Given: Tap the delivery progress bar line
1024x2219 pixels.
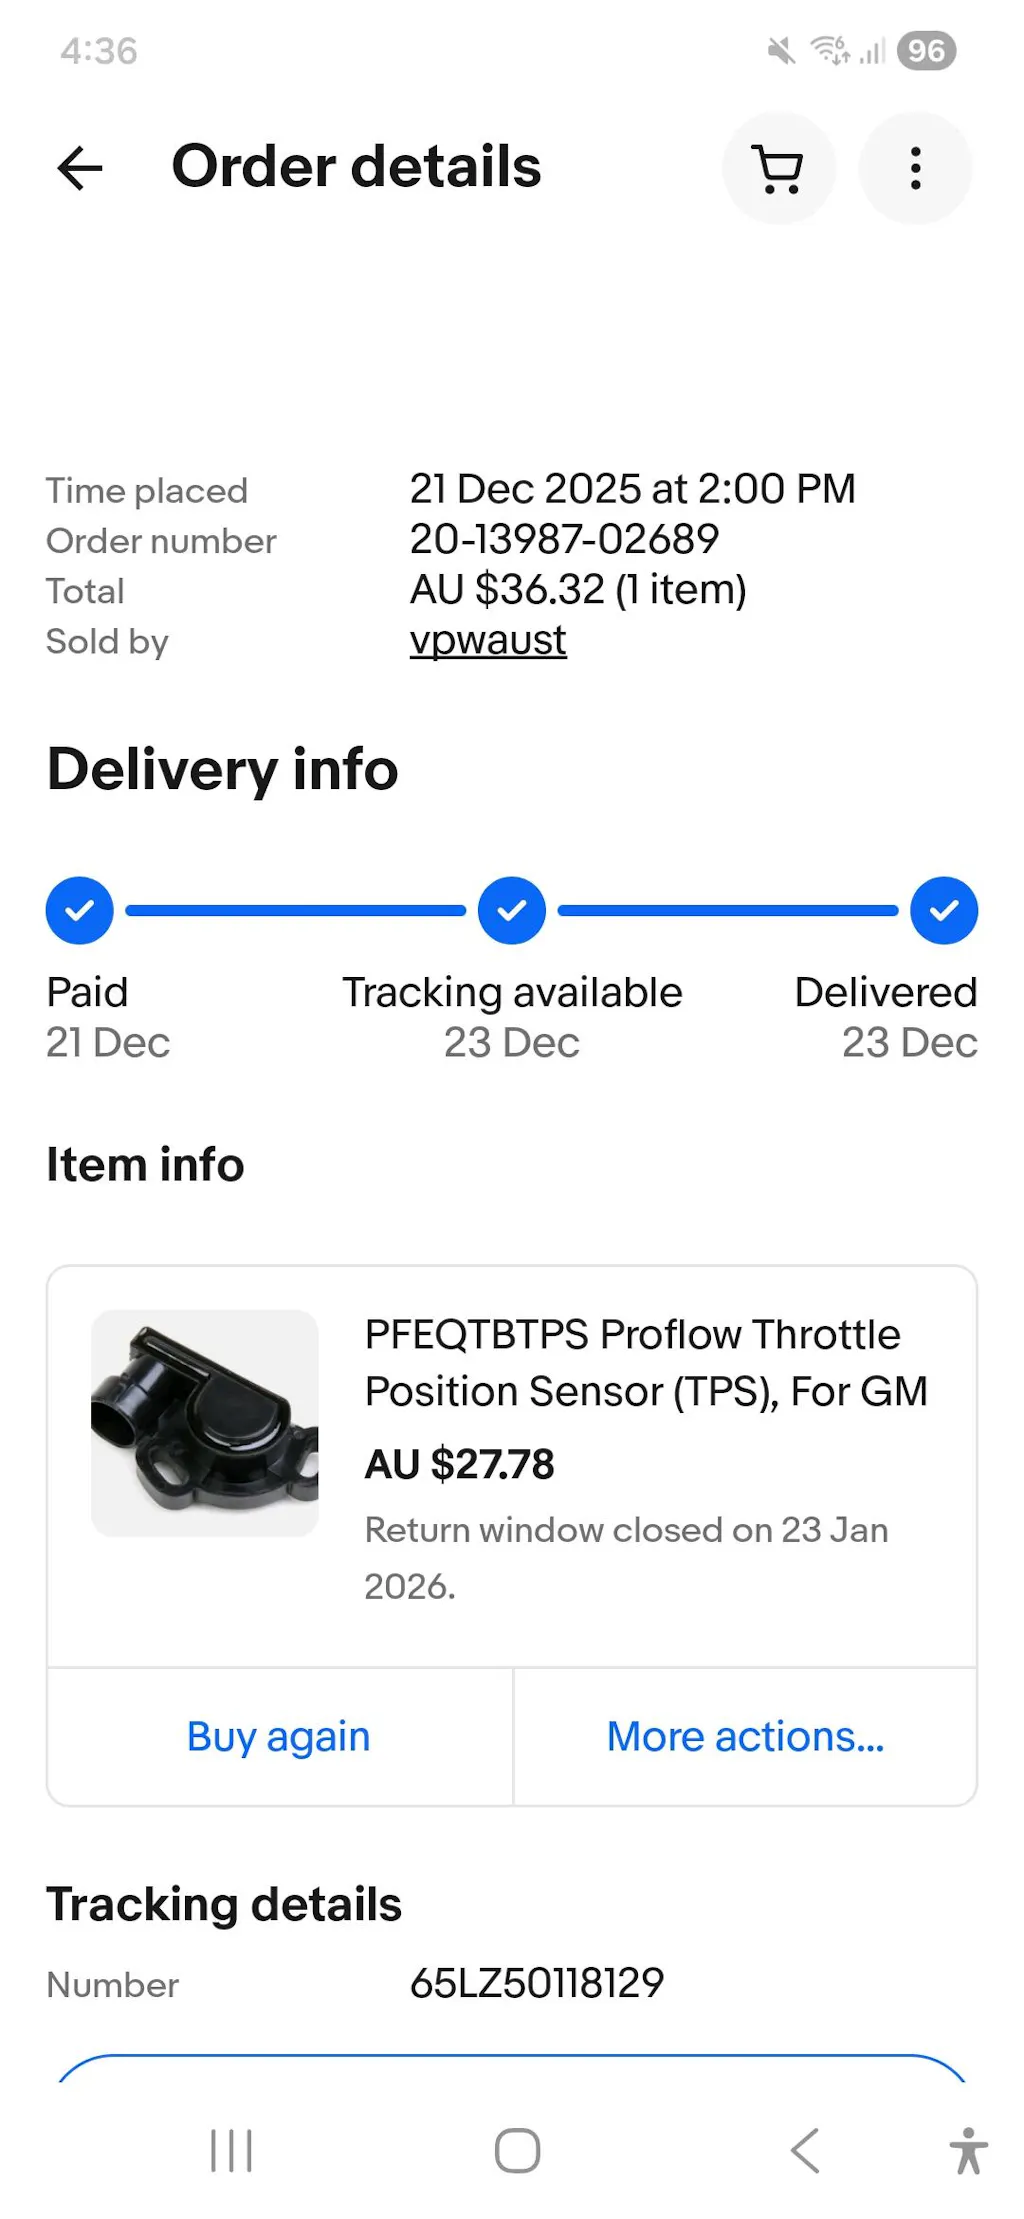Looking at the screenshot, I should coord(296,911).
